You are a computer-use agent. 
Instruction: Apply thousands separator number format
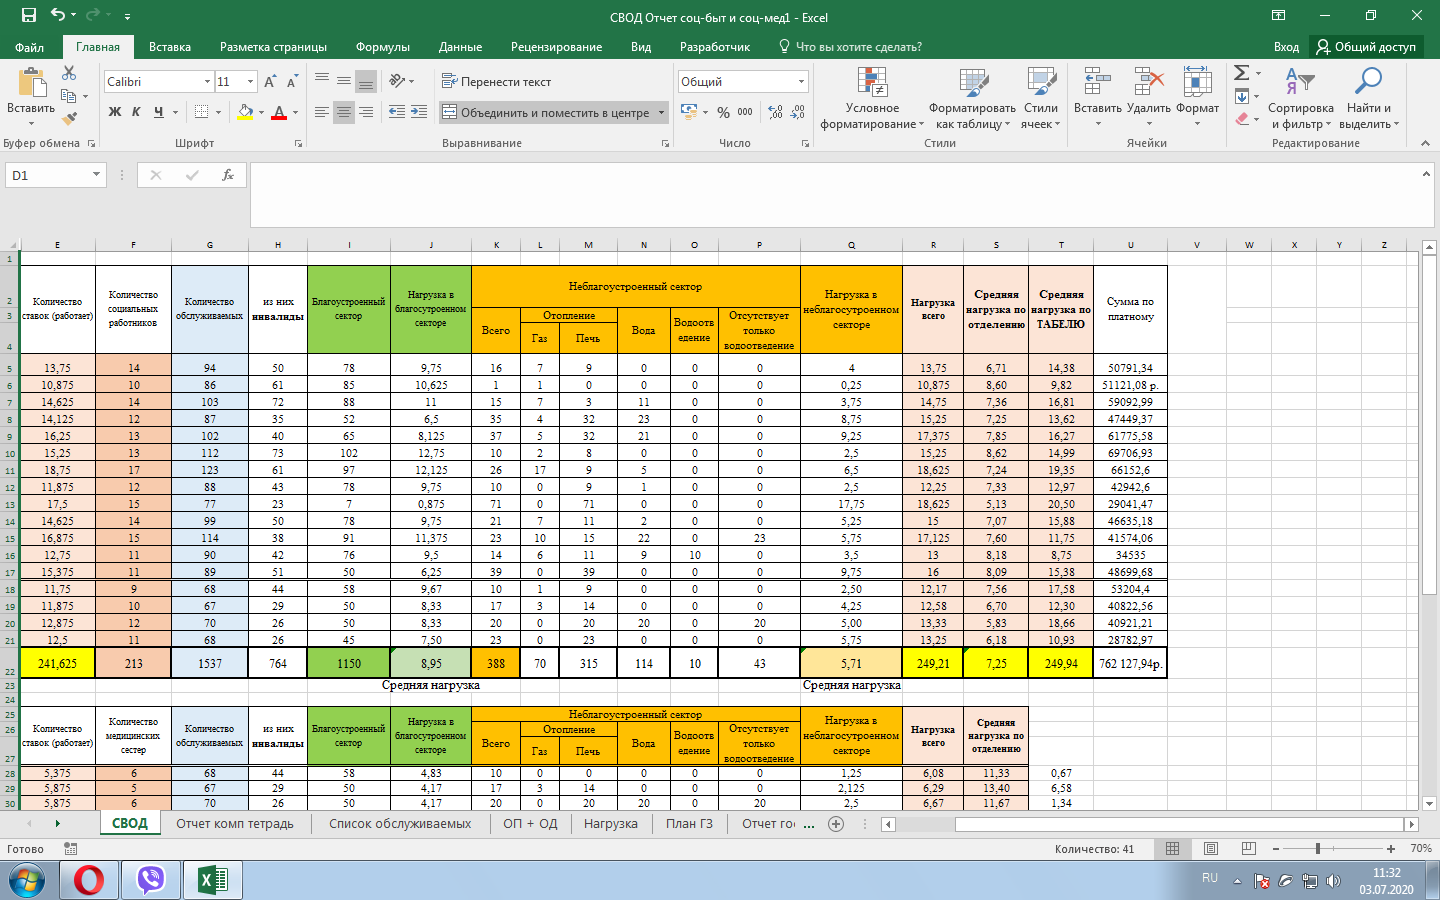[745, 112]
